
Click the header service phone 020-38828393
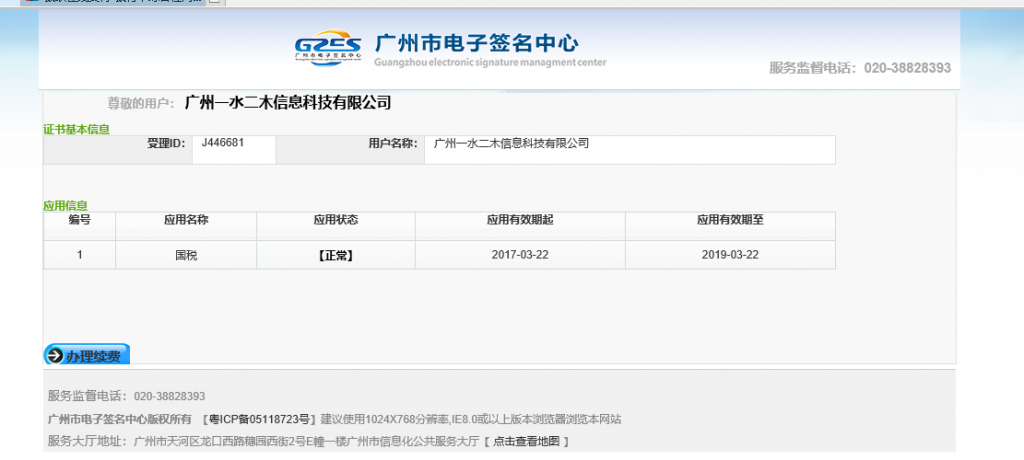[x=906, y=68]
